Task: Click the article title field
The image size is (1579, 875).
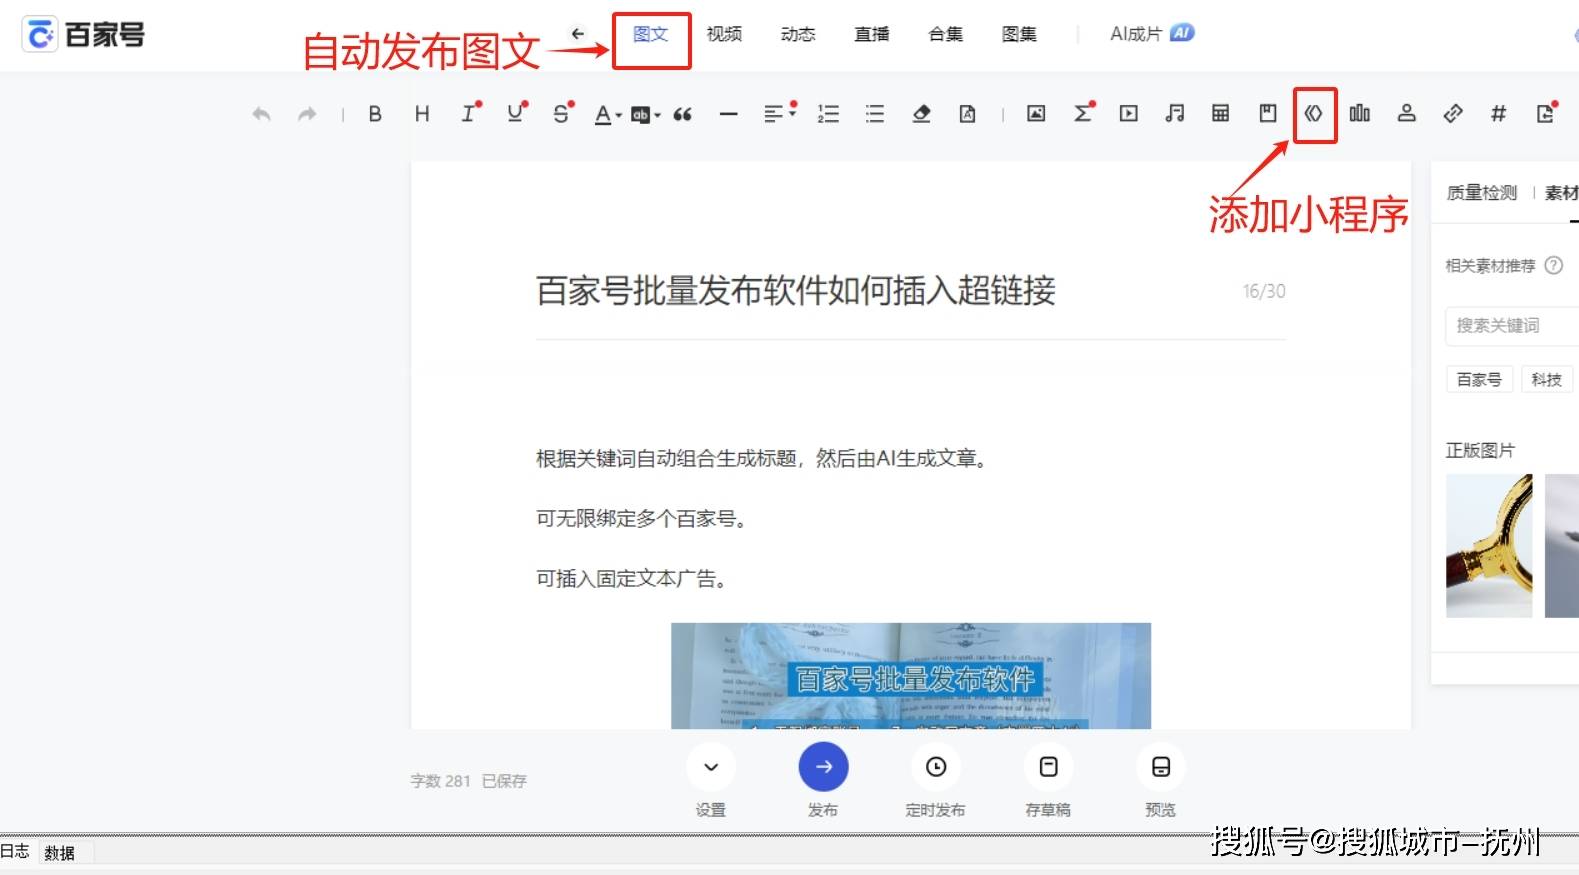Action: tap(910, 291)
